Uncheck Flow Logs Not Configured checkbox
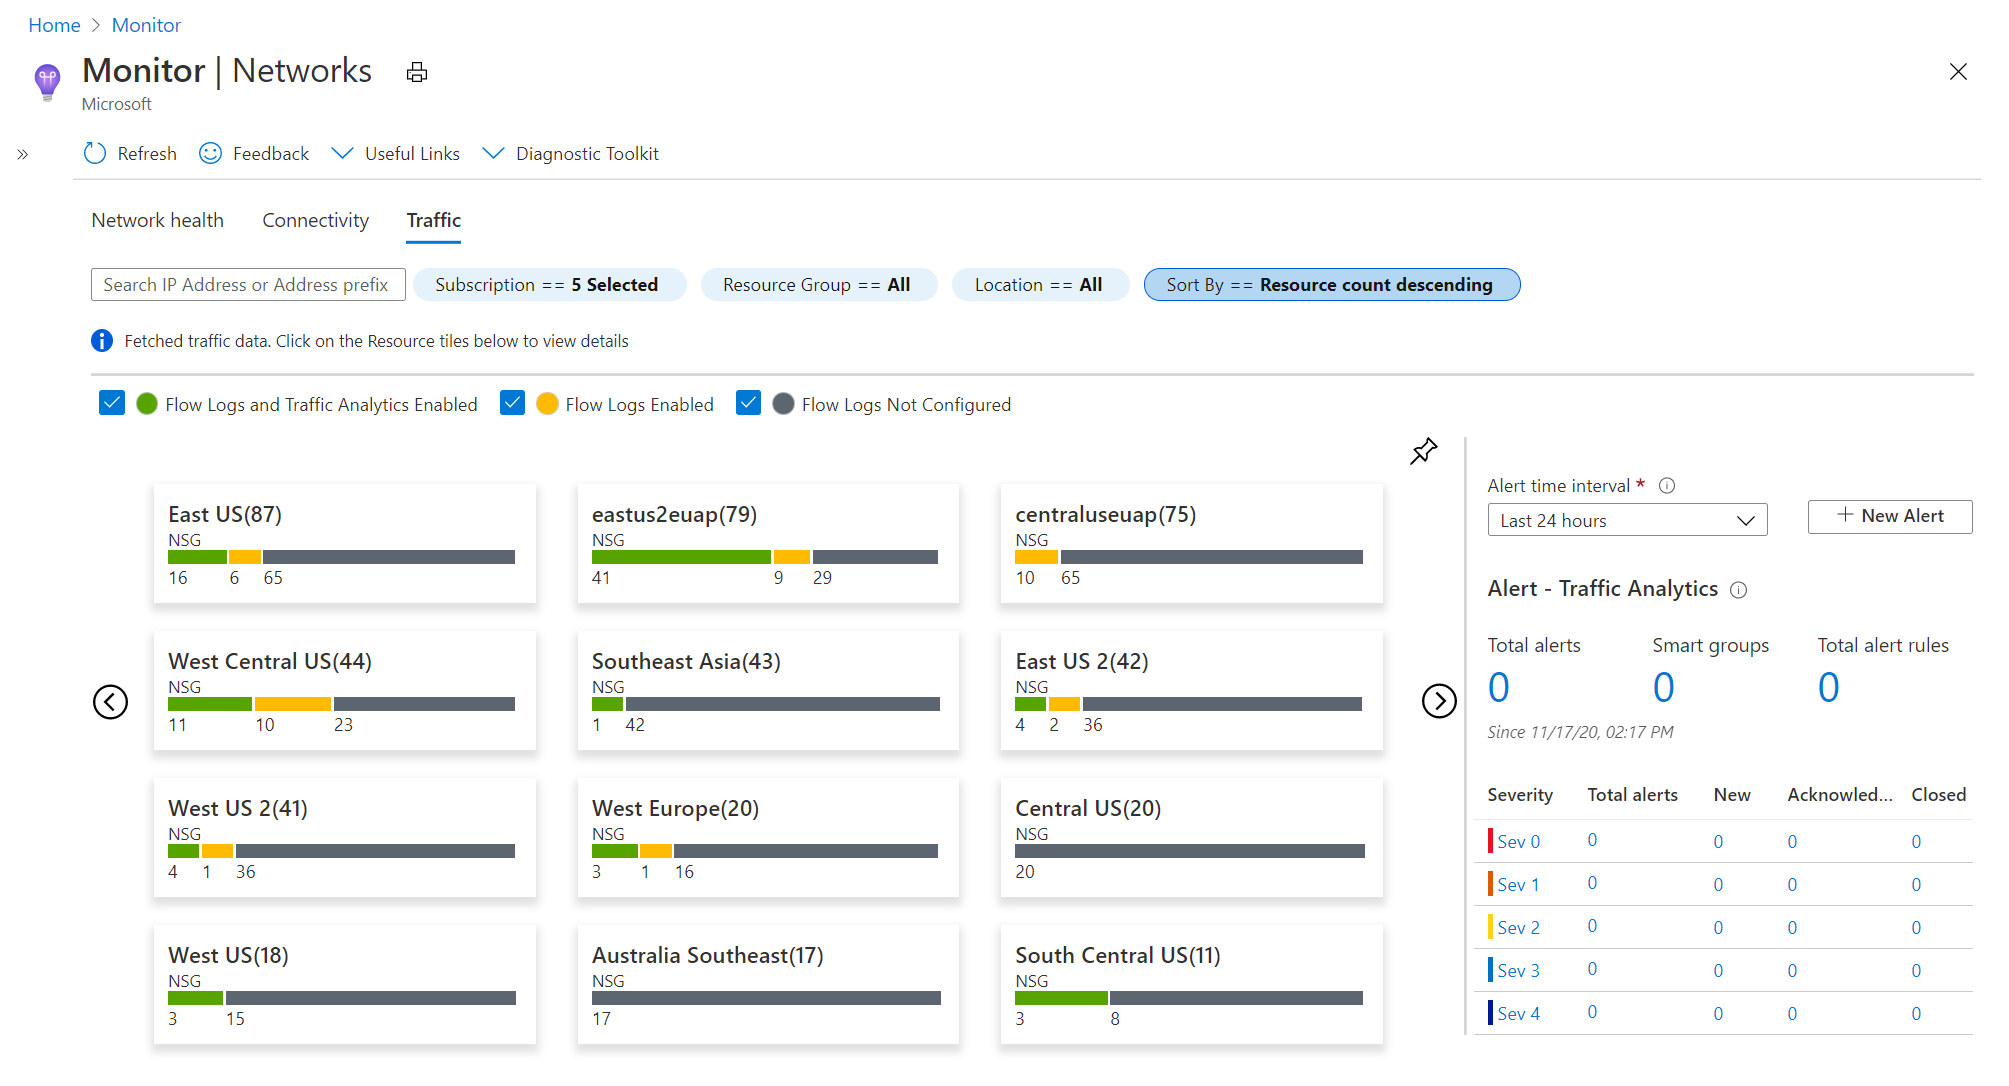2009x1086 pixels. pos(748,403)
